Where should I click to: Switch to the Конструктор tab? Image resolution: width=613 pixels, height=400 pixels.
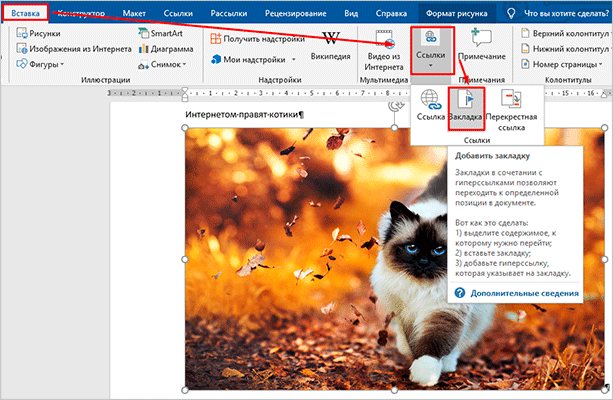(81, 13)
